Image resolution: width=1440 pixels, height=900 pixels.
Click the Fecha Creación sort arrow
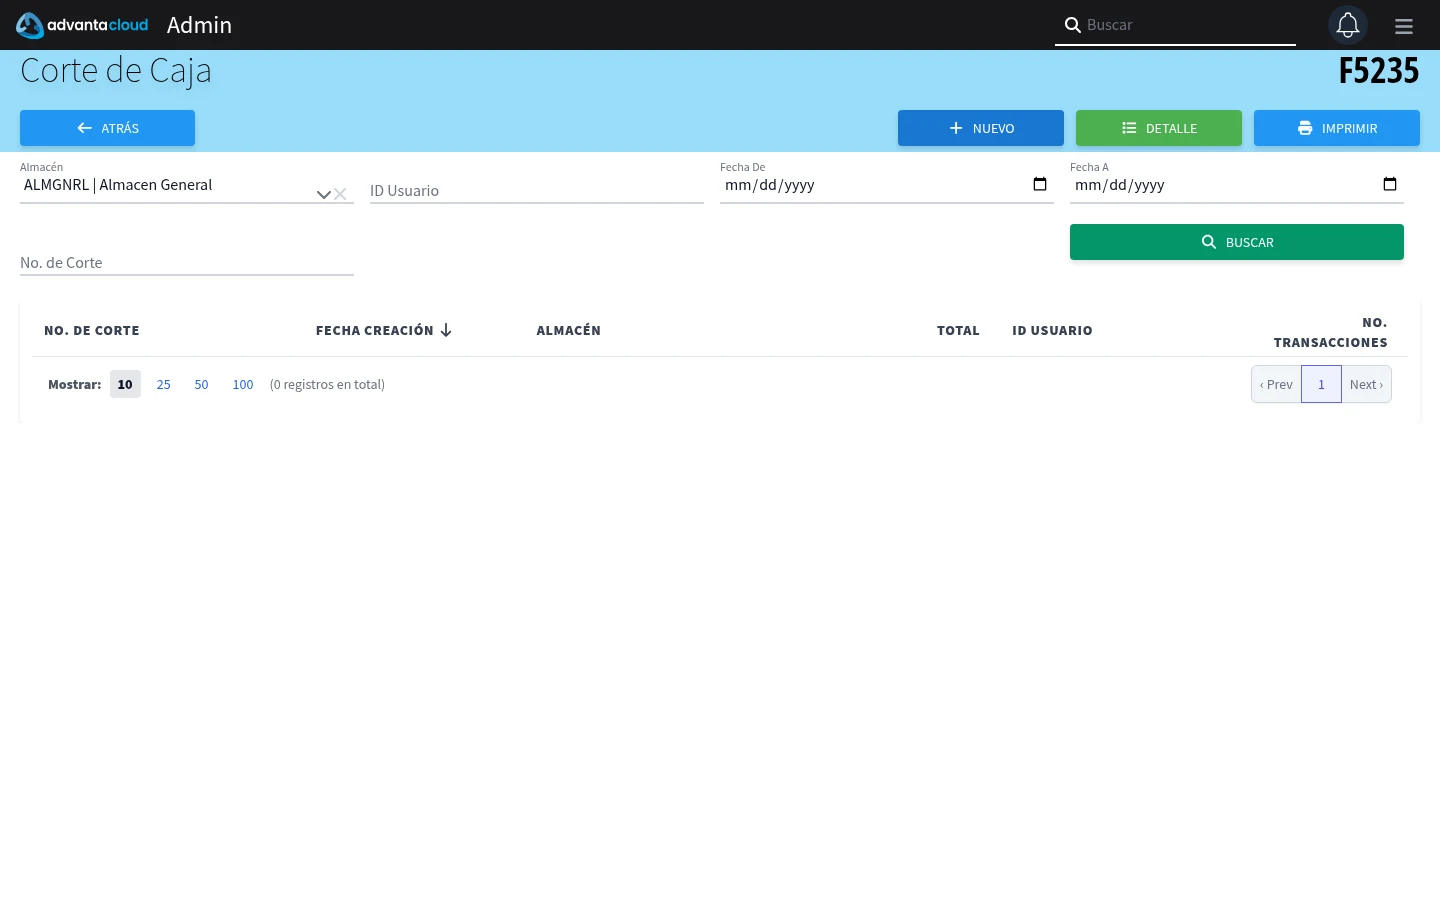446,331
